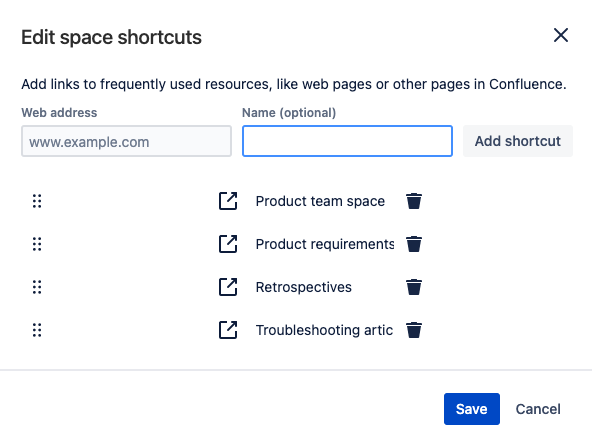Image resolution: width=592 pixels, height=437 pixels.
Task: Click drag handle of Troubleshooting row
Action: tap(37, 330)
